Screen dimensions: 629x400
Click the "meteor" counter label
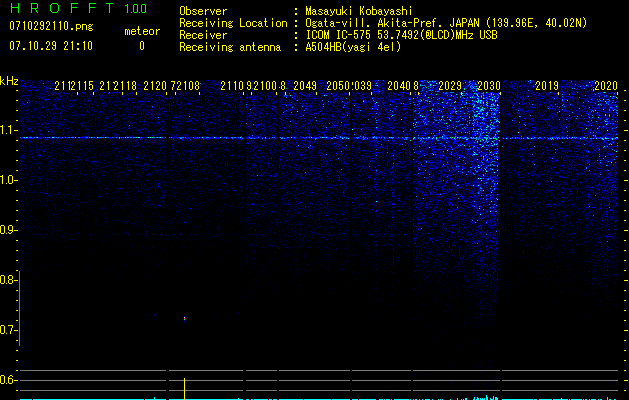click(142, 31)
